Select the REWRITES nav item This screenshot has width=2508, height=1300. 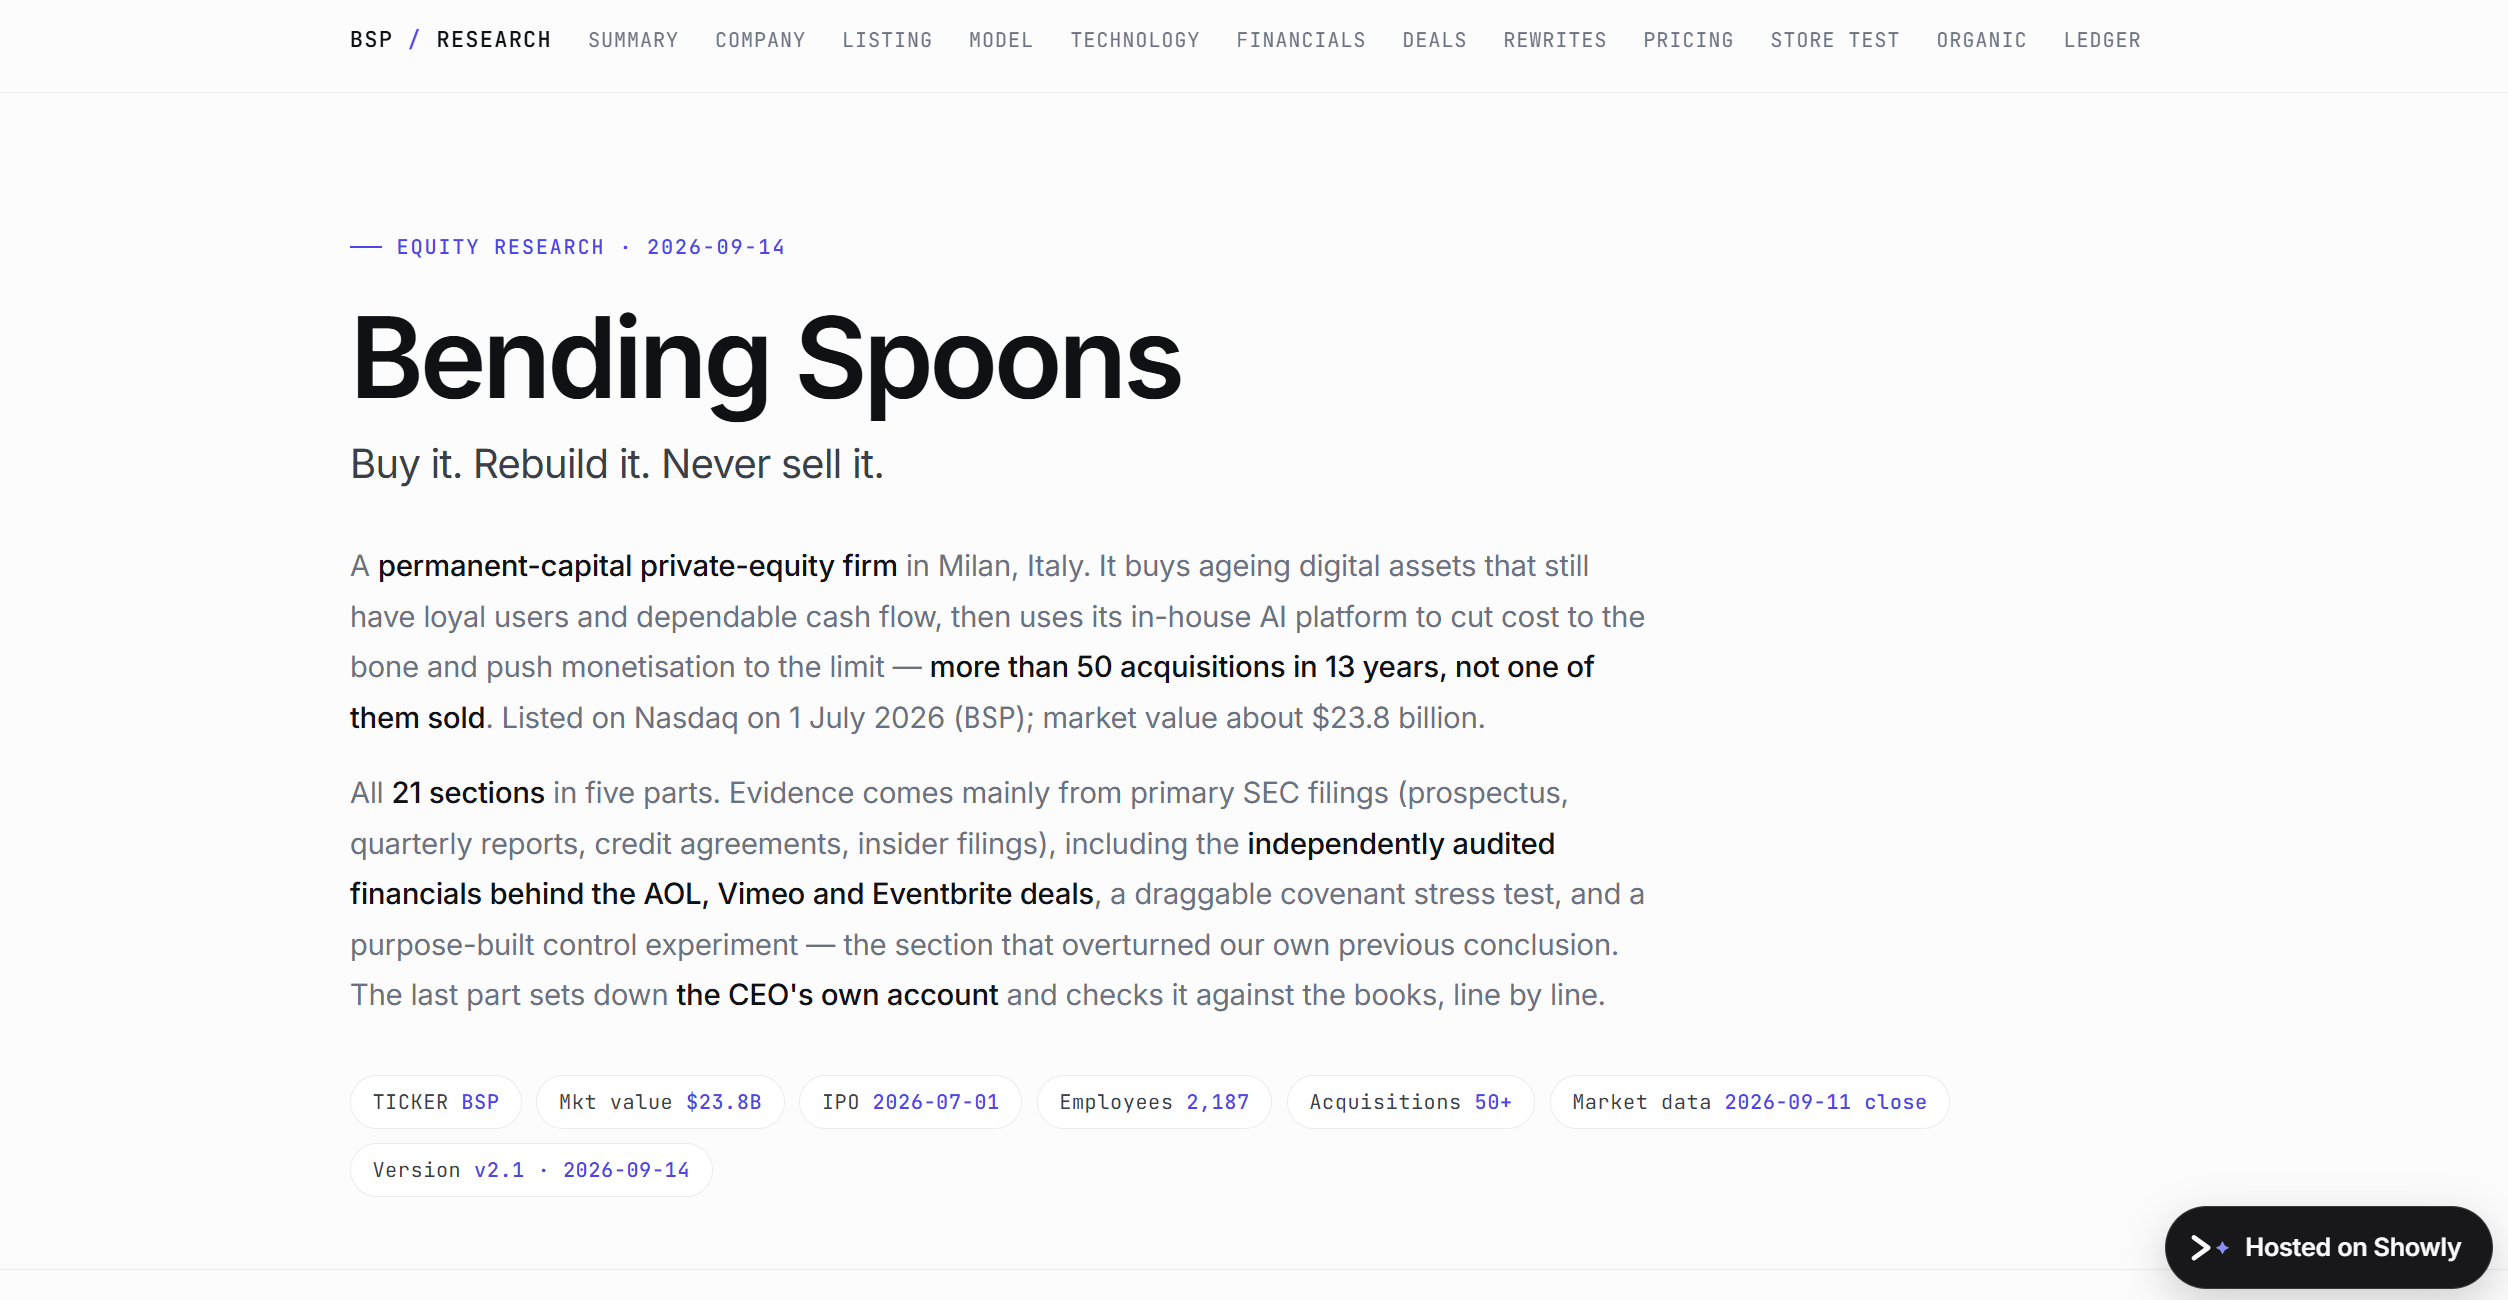[x=1555, y=40]
